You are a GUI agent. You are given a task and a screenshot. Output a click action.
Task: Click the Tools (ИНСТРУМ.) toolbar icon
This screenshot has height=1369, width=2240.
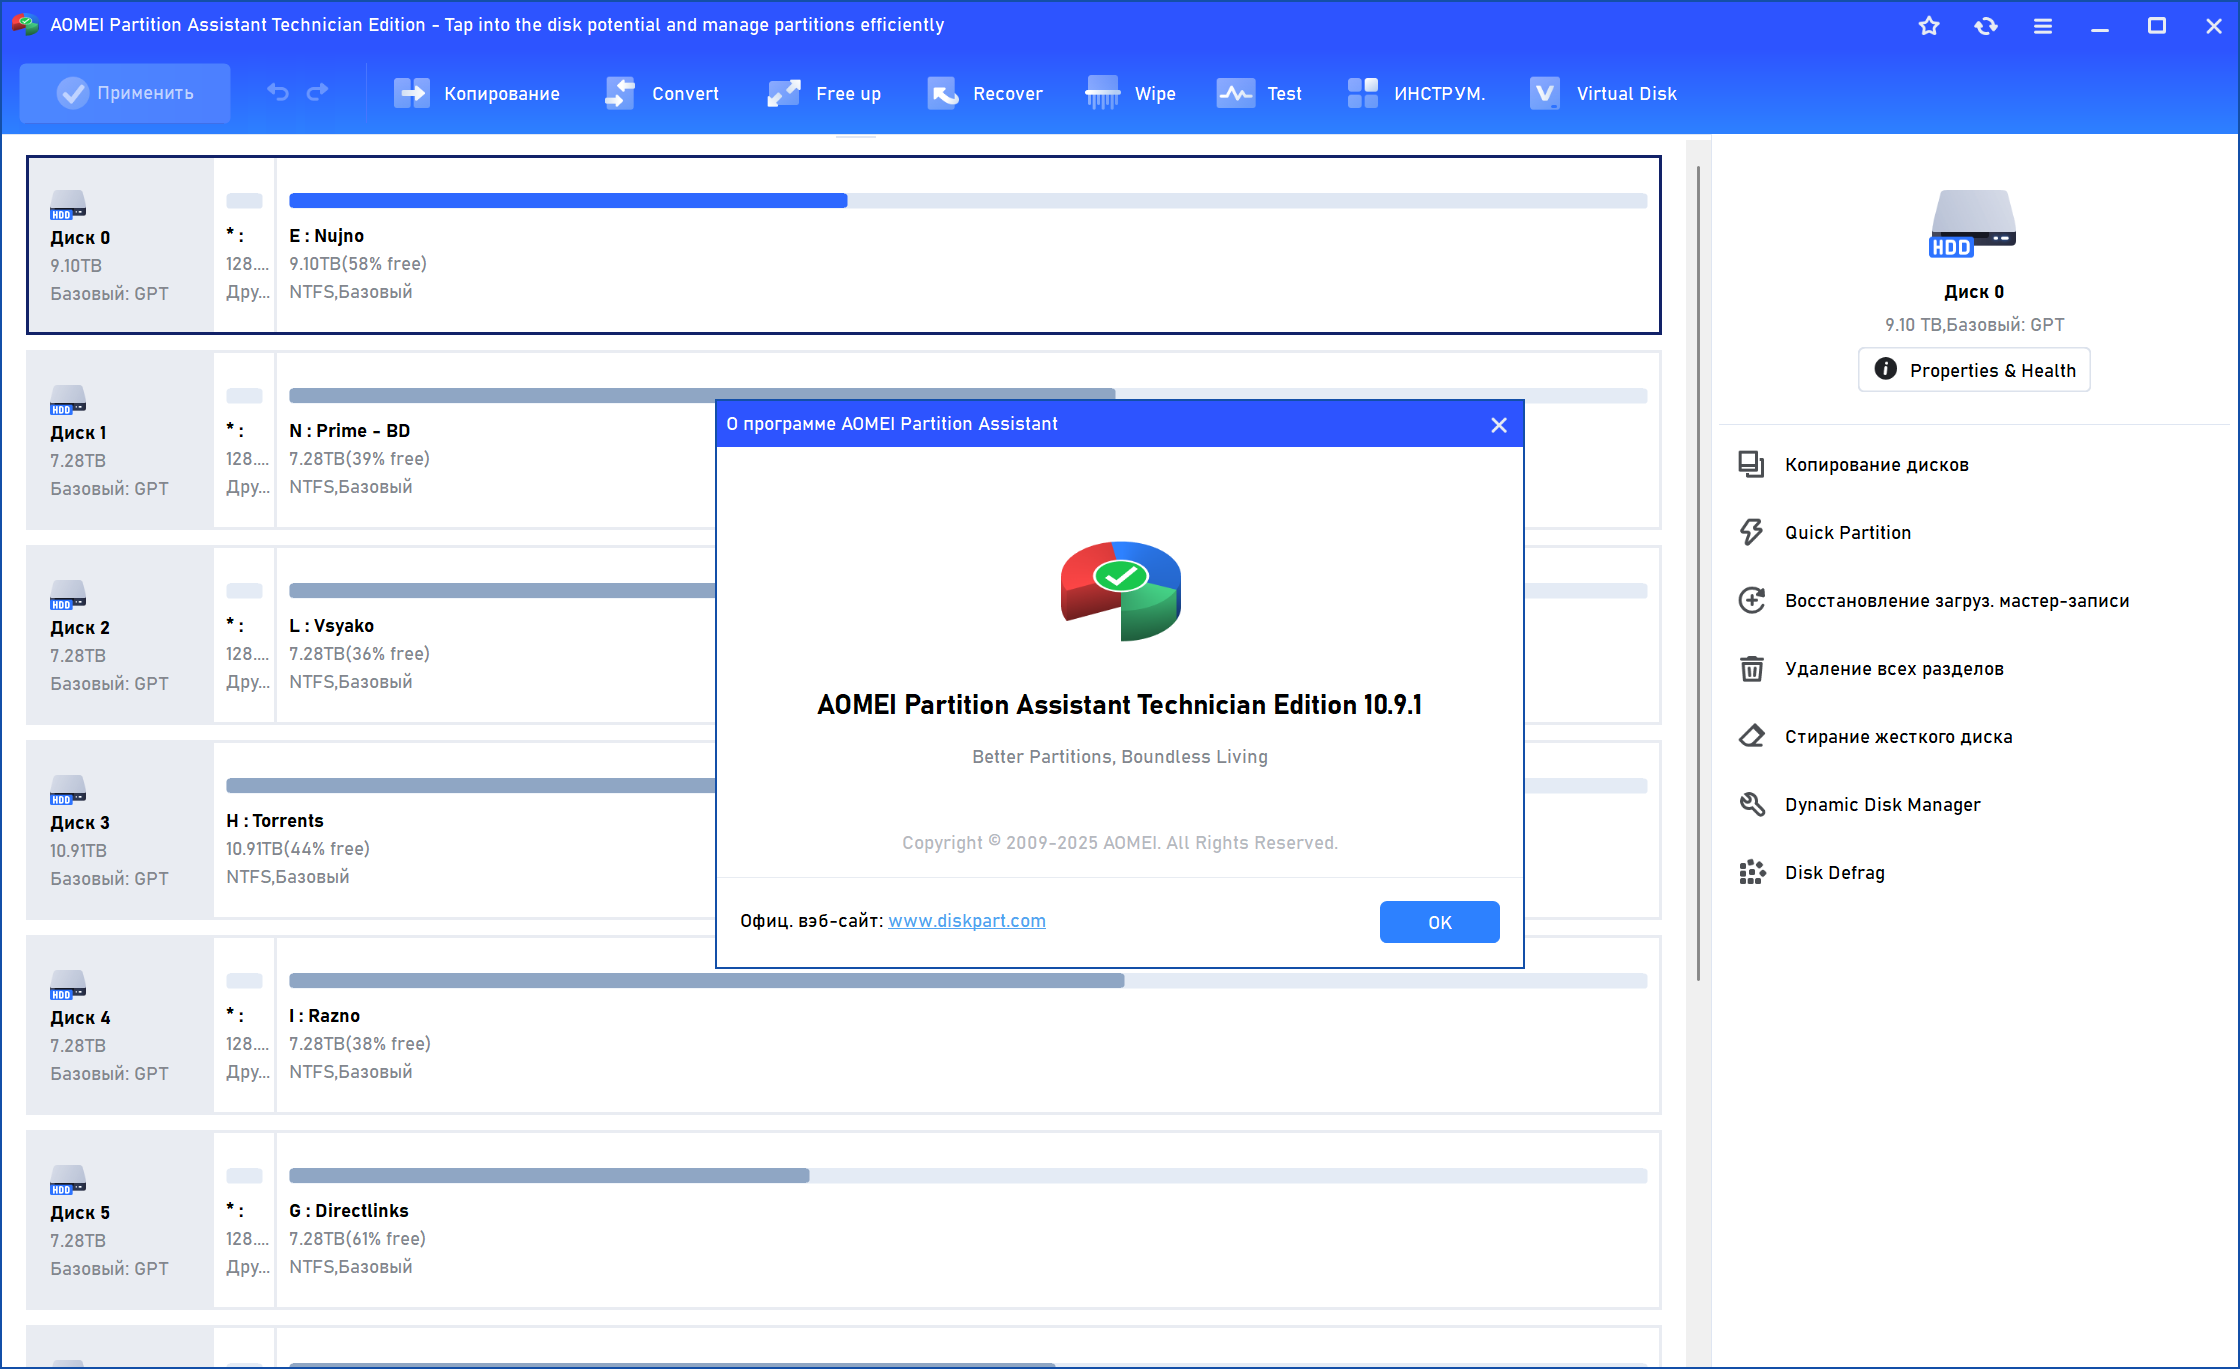[1362, 93]
